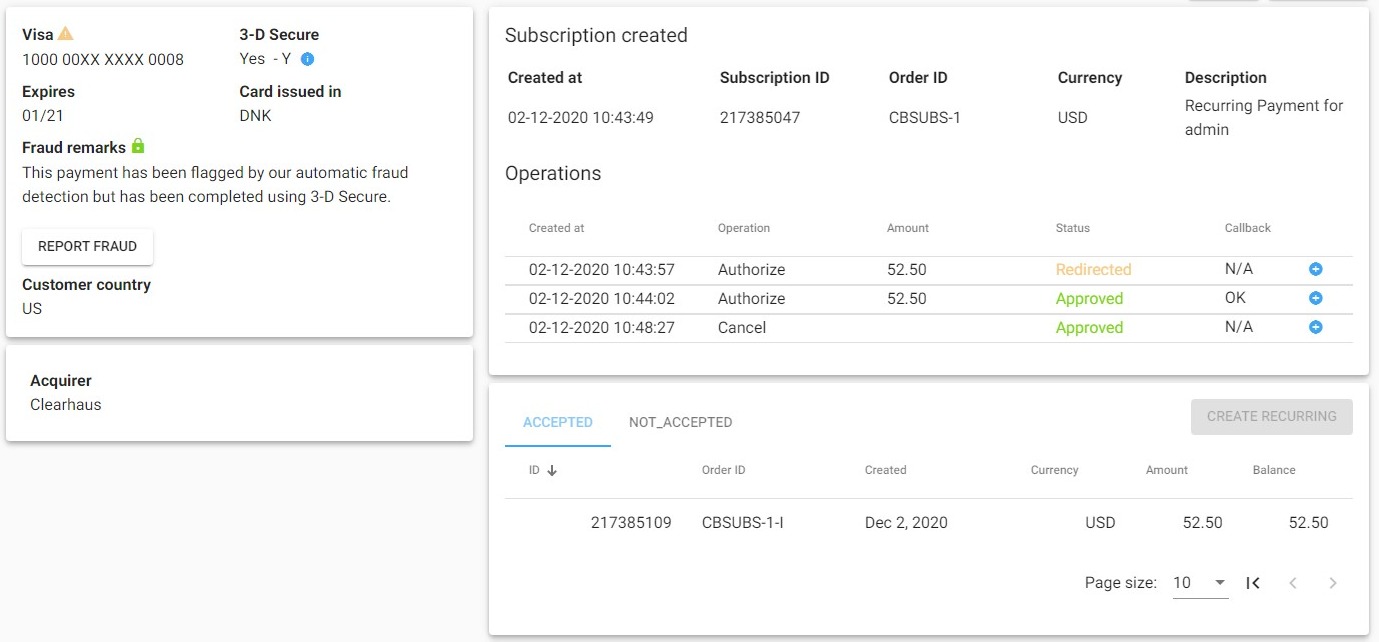This screenshot has height=642, width=1379.
Task: Click the green lock icon beside Fraud remarks
Action: tap(138, 147)
